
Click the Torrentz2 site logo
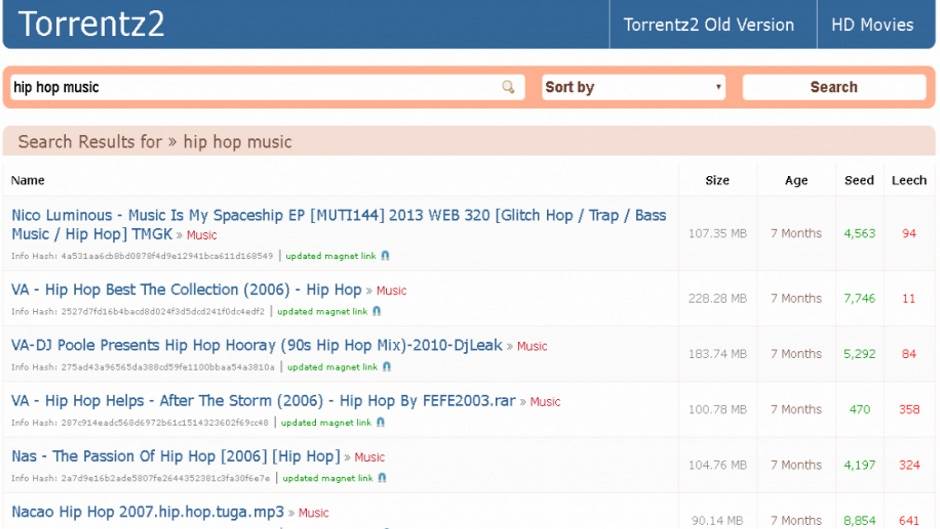point(91,24)
